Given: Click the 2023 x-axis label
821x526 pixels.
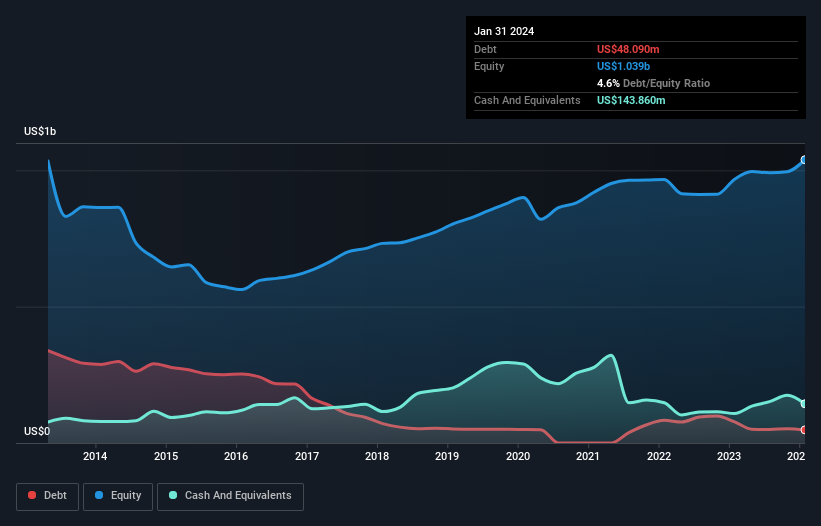Looking at the screenshot, I should point(729,456).
